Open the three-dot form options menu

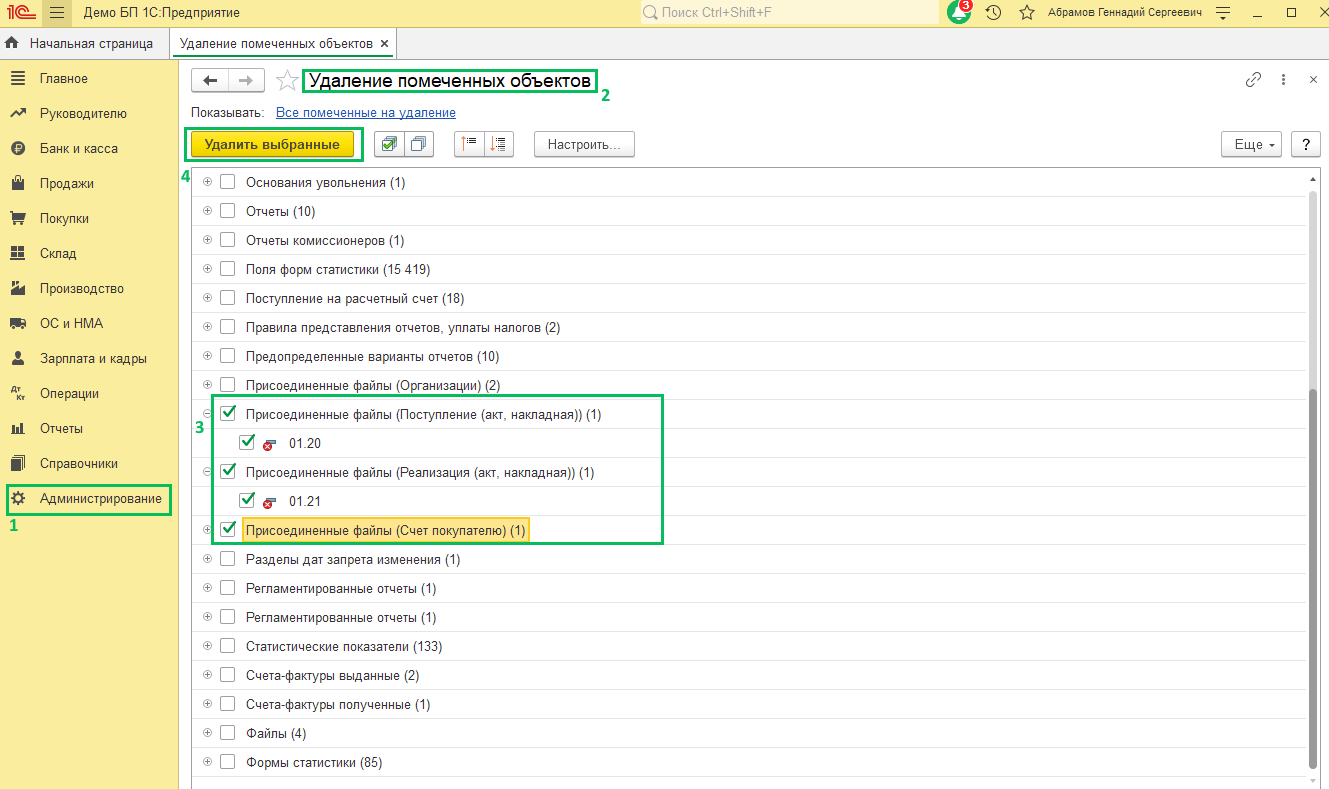[x=1283, y=80]
